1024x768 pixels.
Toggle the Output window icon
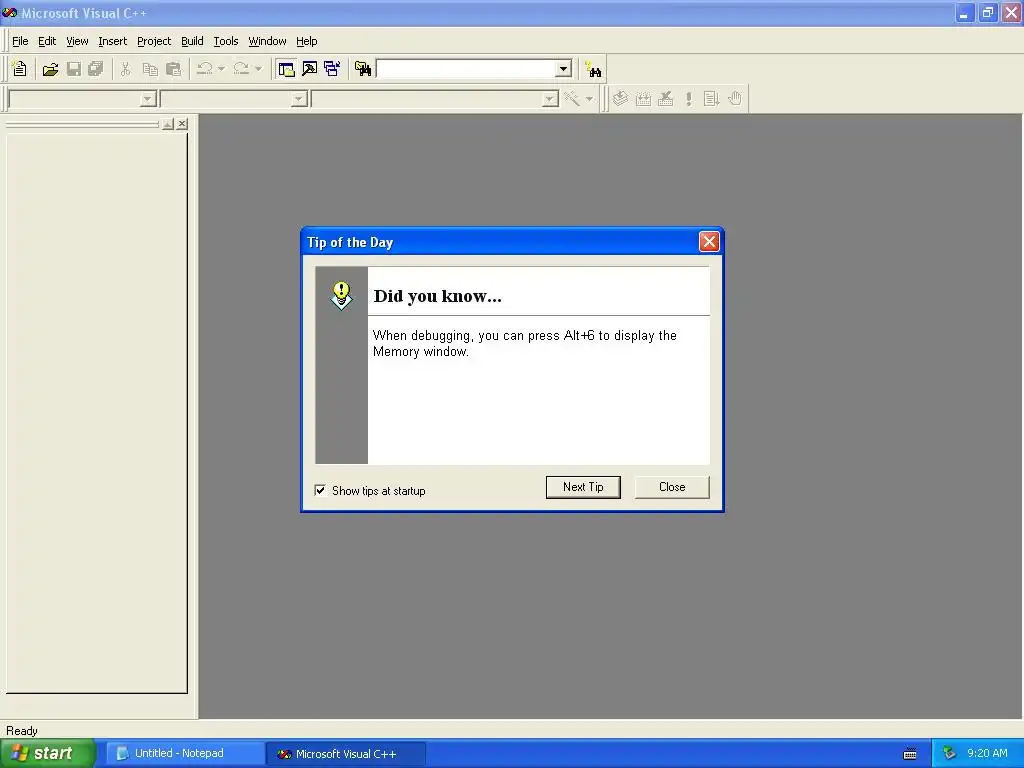point(310,69)
